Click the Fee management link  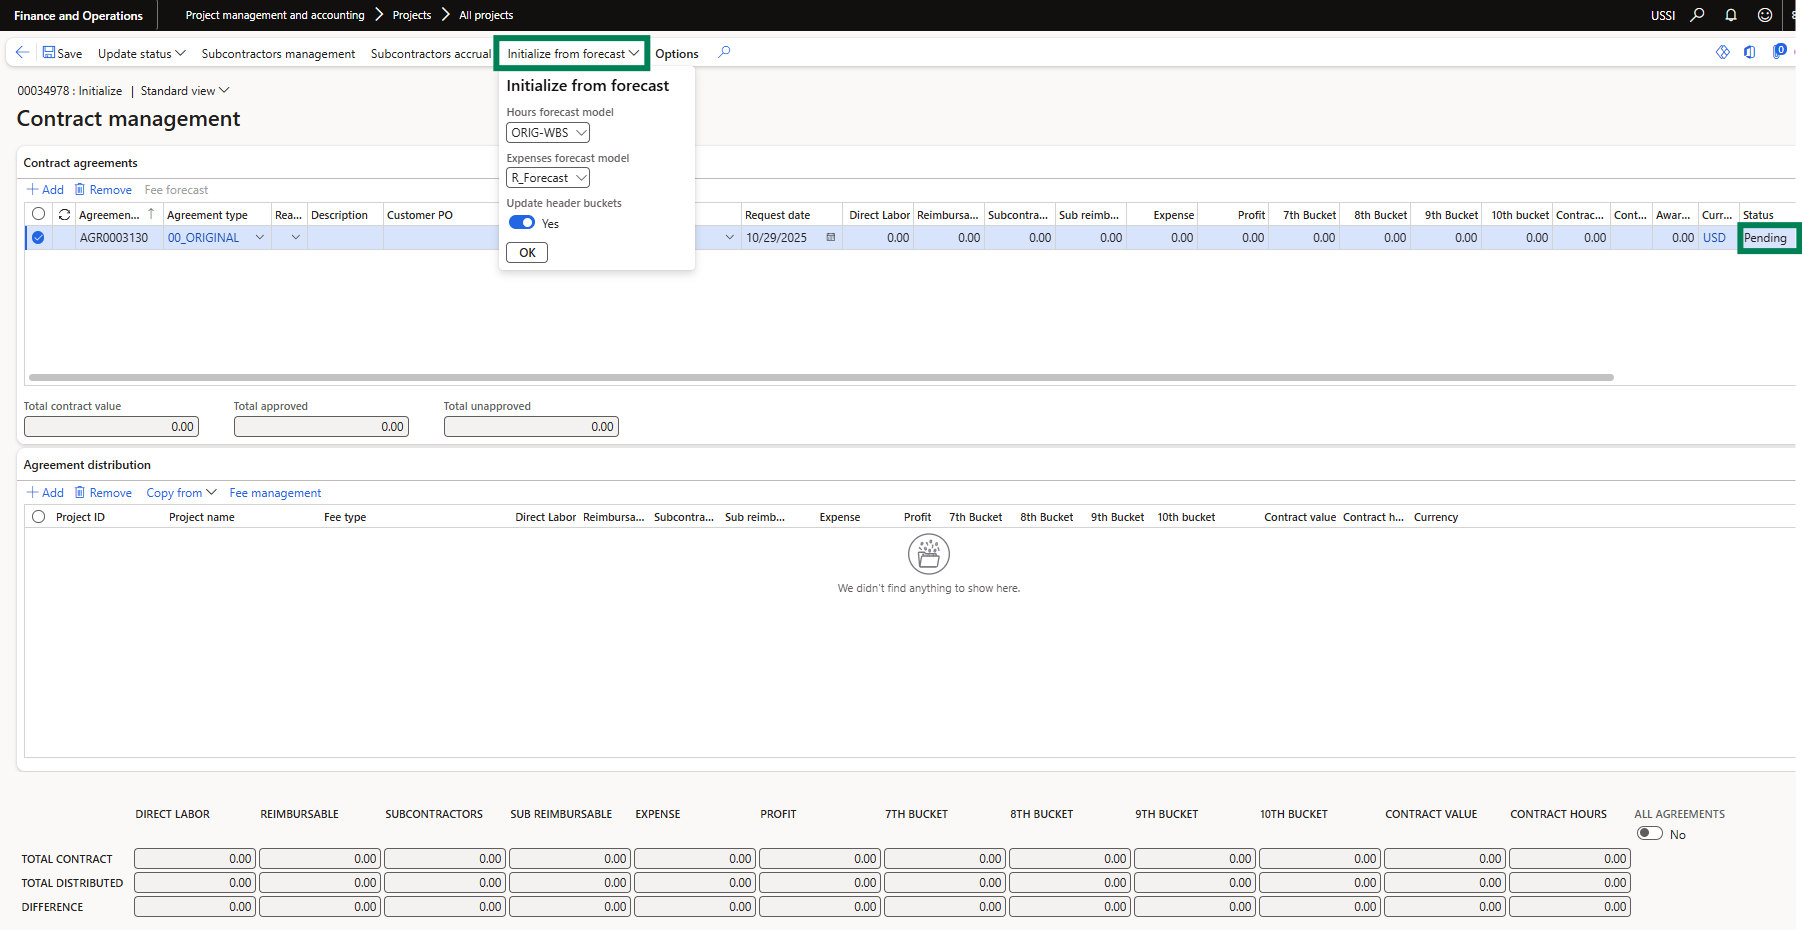coord(275,493)
